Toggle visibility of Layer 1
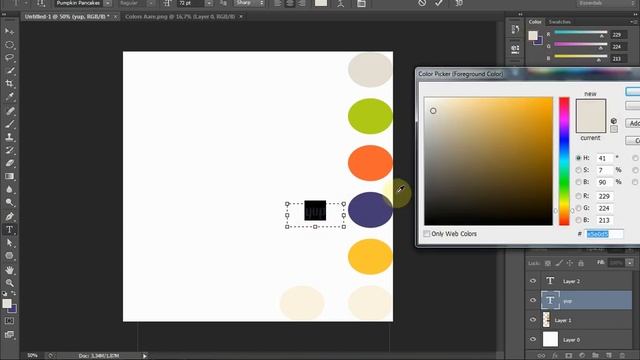The image size is (640, 360). coord(533,320)
